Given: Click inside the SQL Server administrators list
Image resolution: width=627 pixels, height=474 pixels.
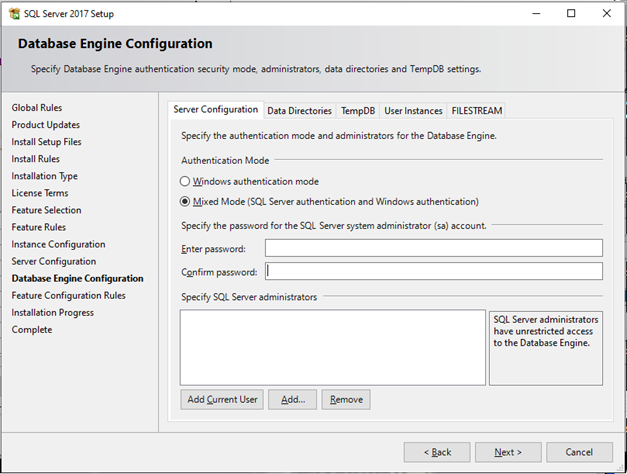Looking at the screenshot, I should (x=332, y=346).
